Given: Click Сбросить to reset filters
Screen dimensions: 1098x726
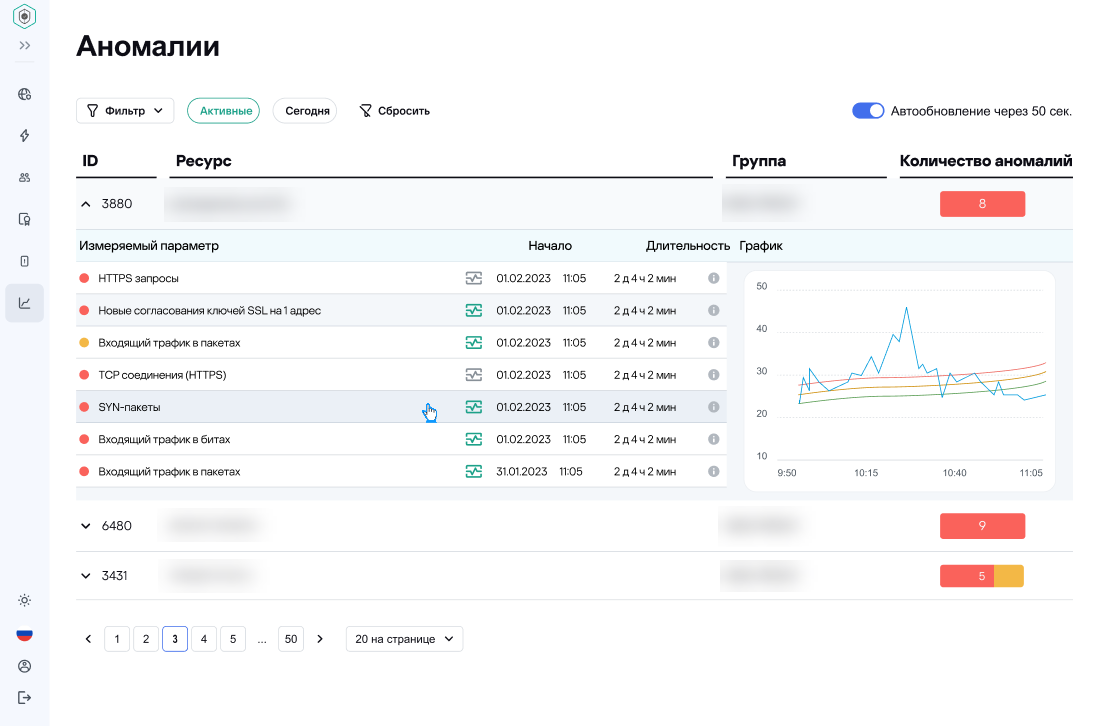Looking at the screenshot, I should [x=394, y=111].
